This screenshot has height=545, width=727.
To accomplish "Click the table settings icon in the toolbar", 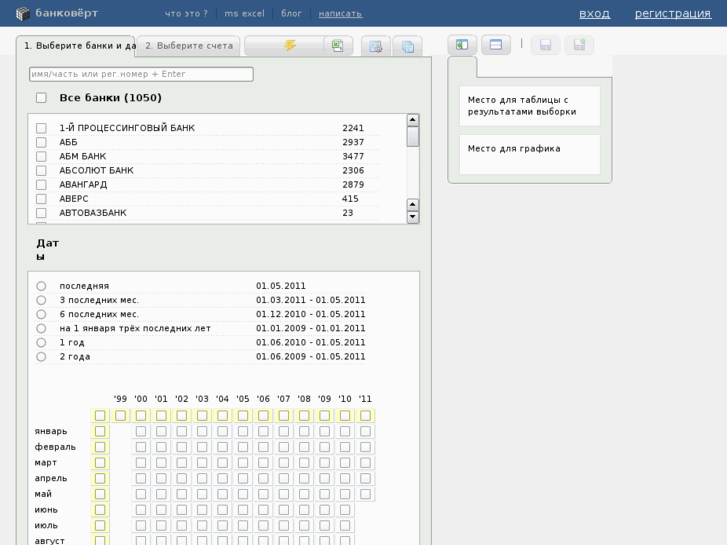I will 376,46.
